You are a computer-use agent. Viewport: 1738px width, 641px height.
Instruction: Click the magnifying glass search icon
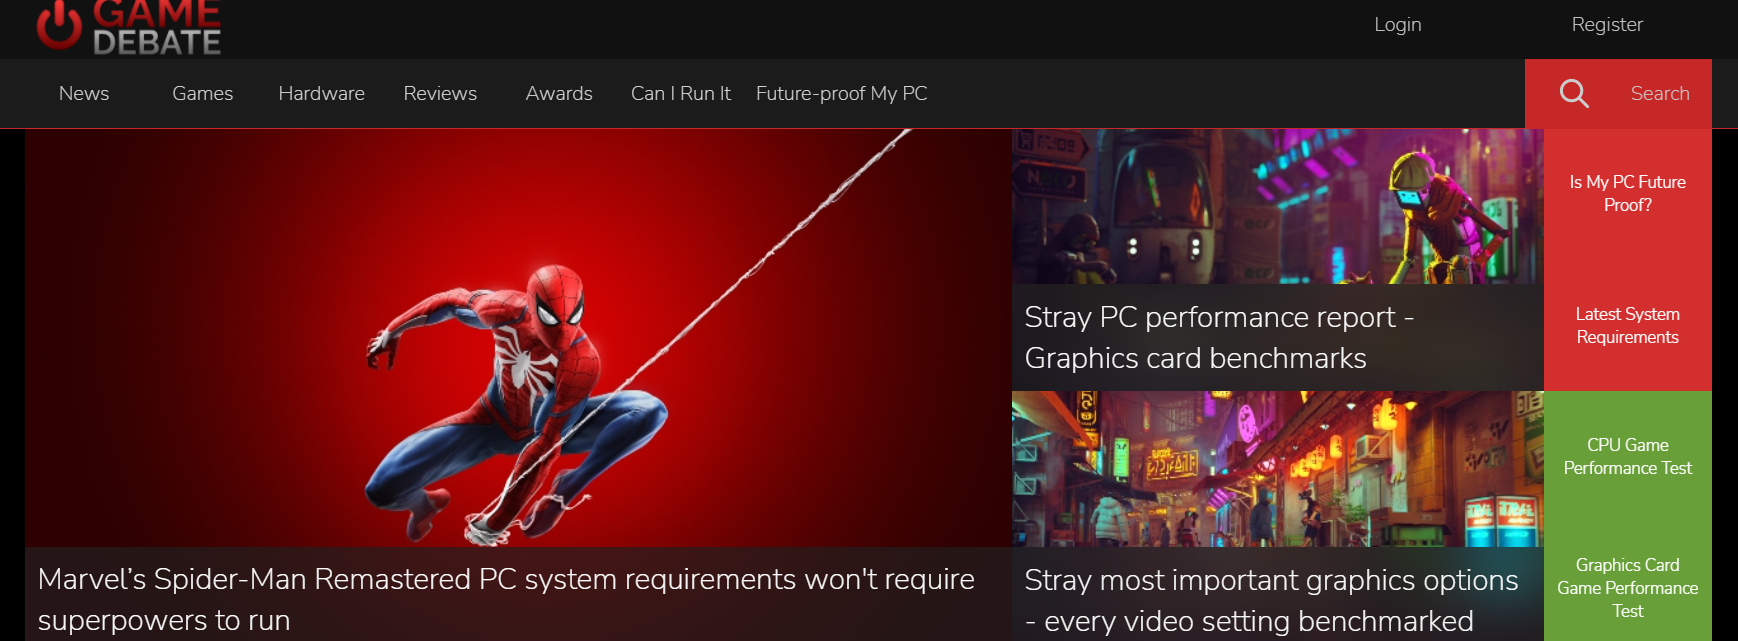(x=1574, y=93)
